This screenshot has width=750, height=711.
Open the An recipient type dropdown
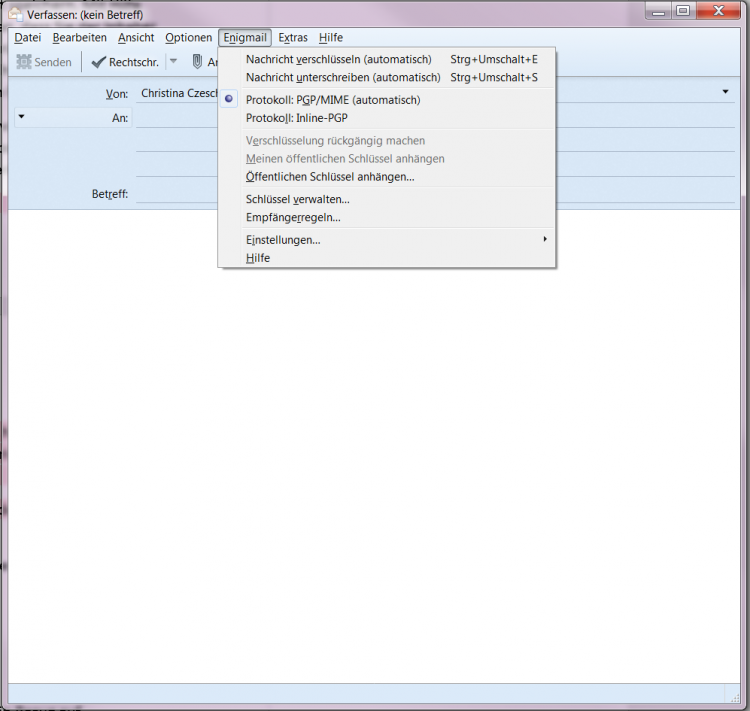pos(22,117)
